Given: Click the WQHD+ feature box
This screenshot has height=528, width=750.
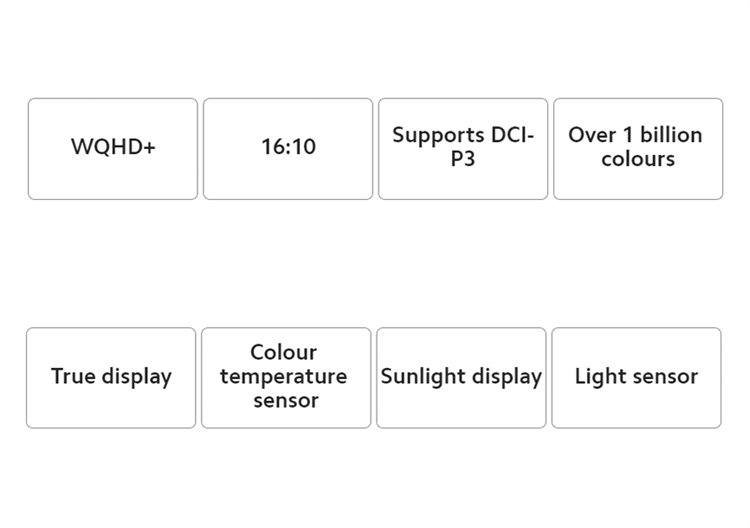Looking at the screenshot, I should click(113, 149).
